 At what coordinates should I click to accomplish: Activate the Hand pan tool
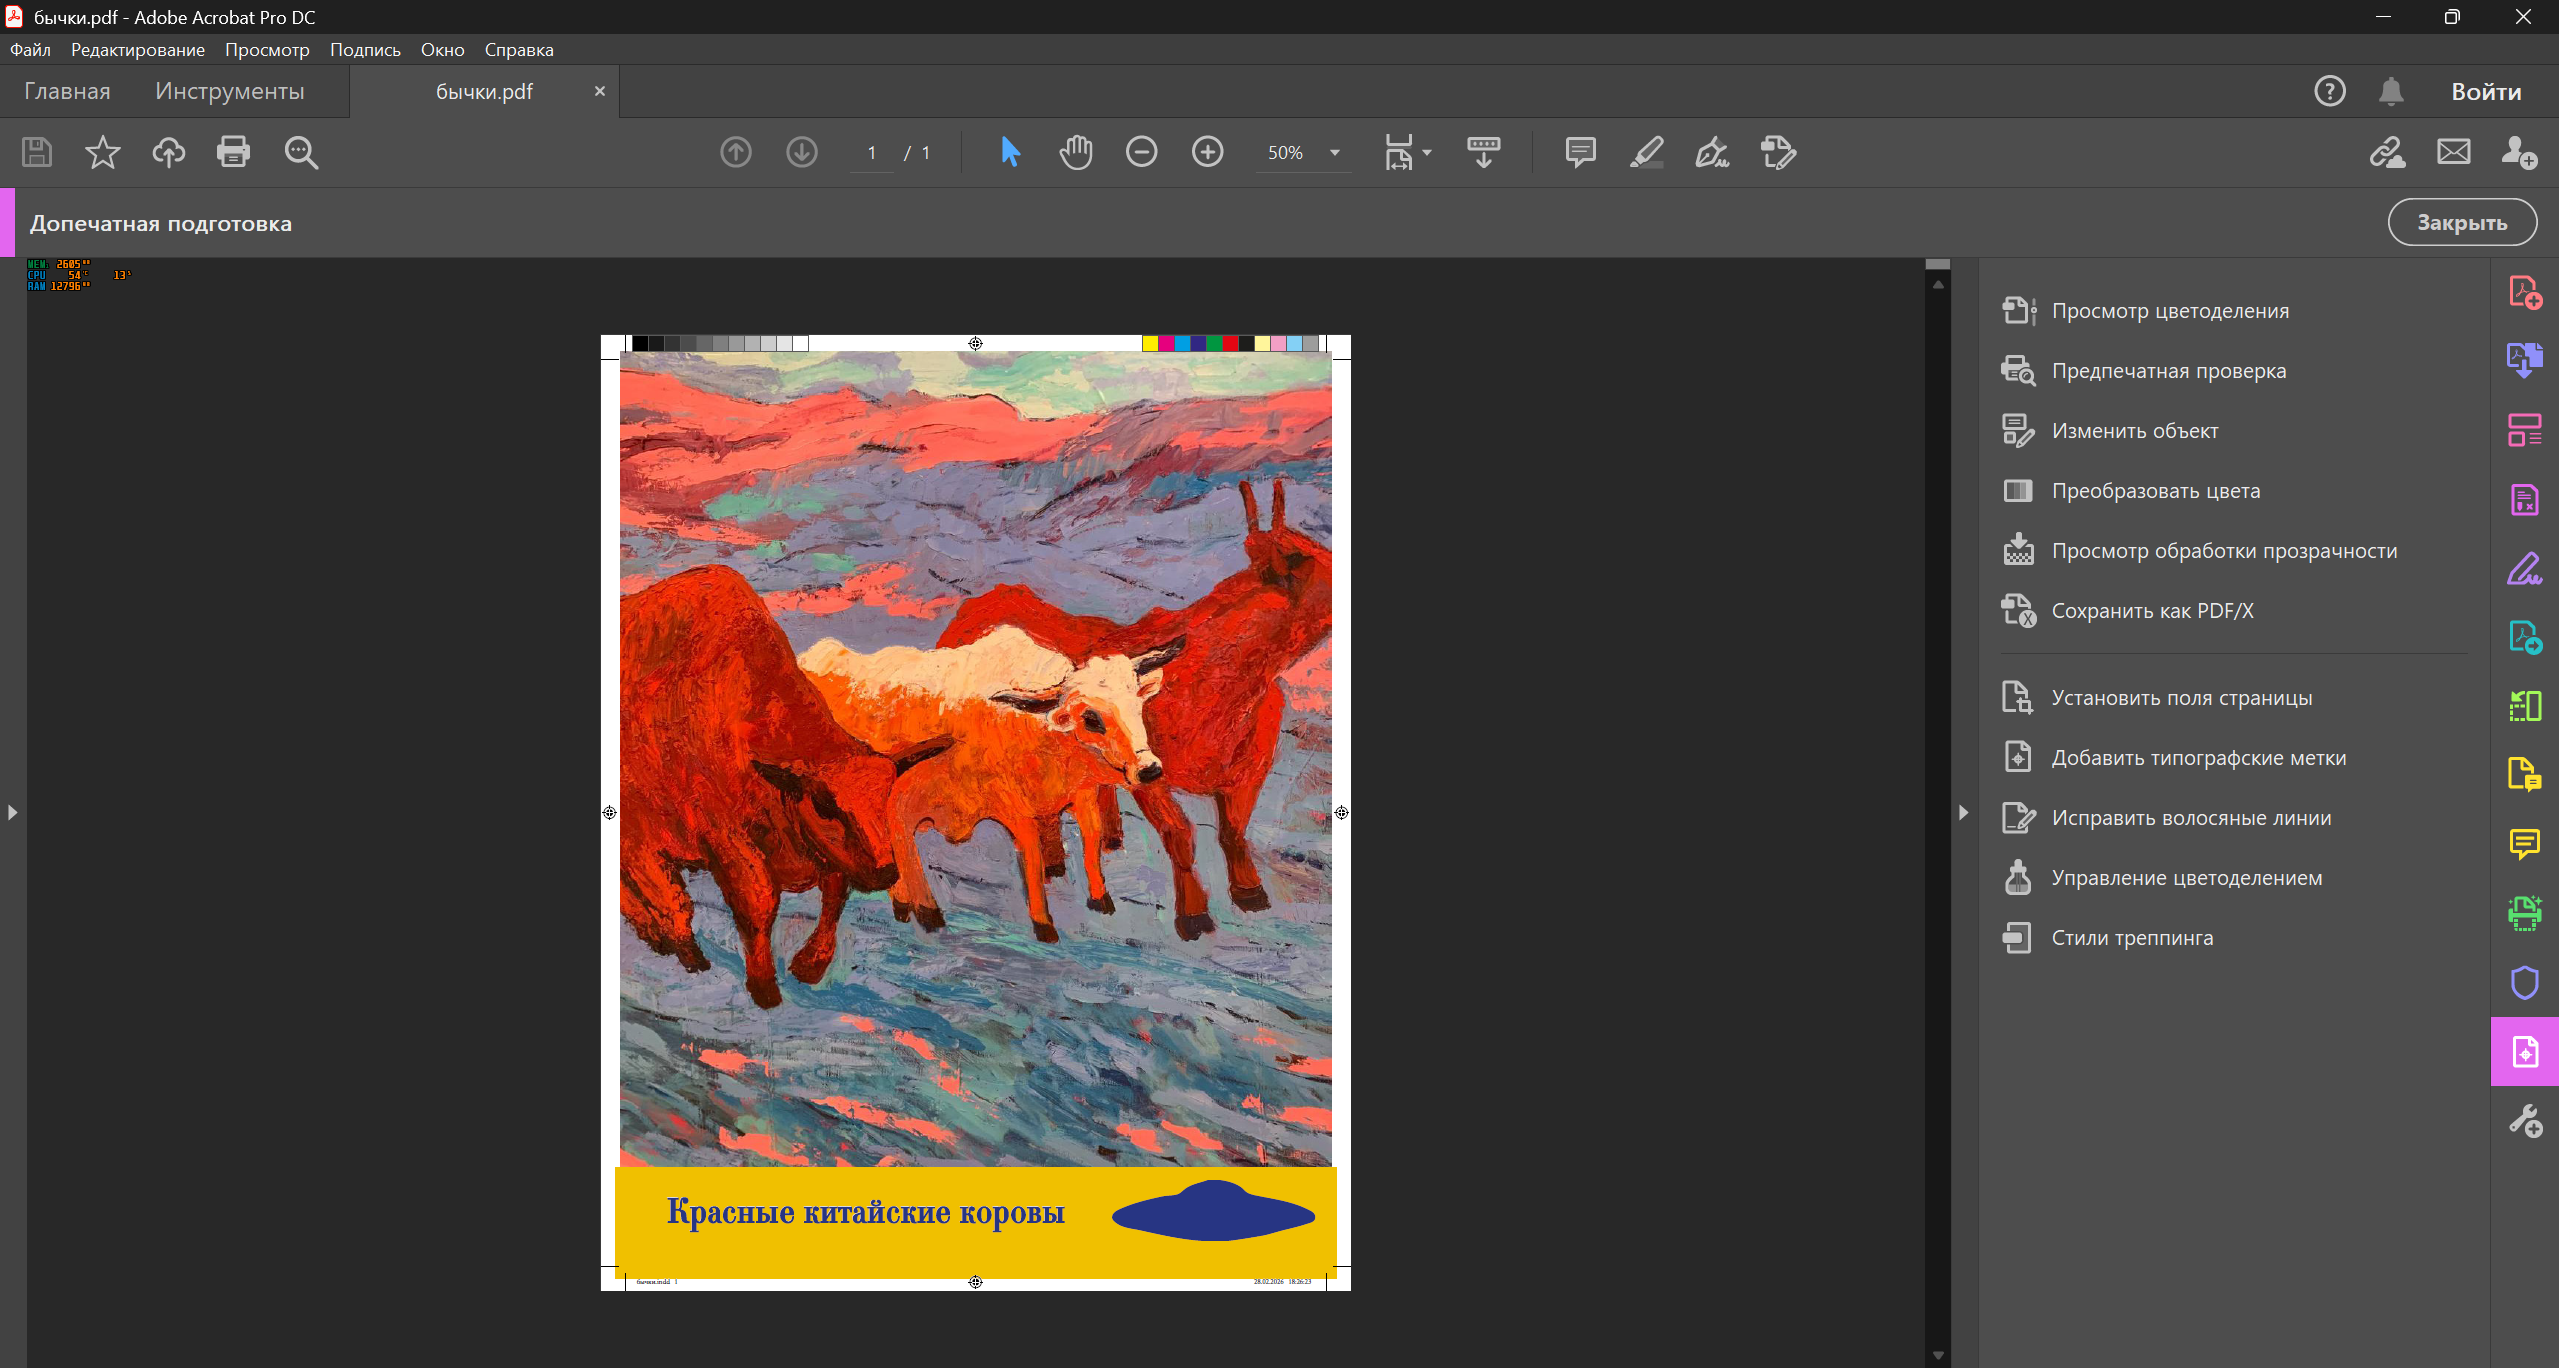coord(1076,152)
